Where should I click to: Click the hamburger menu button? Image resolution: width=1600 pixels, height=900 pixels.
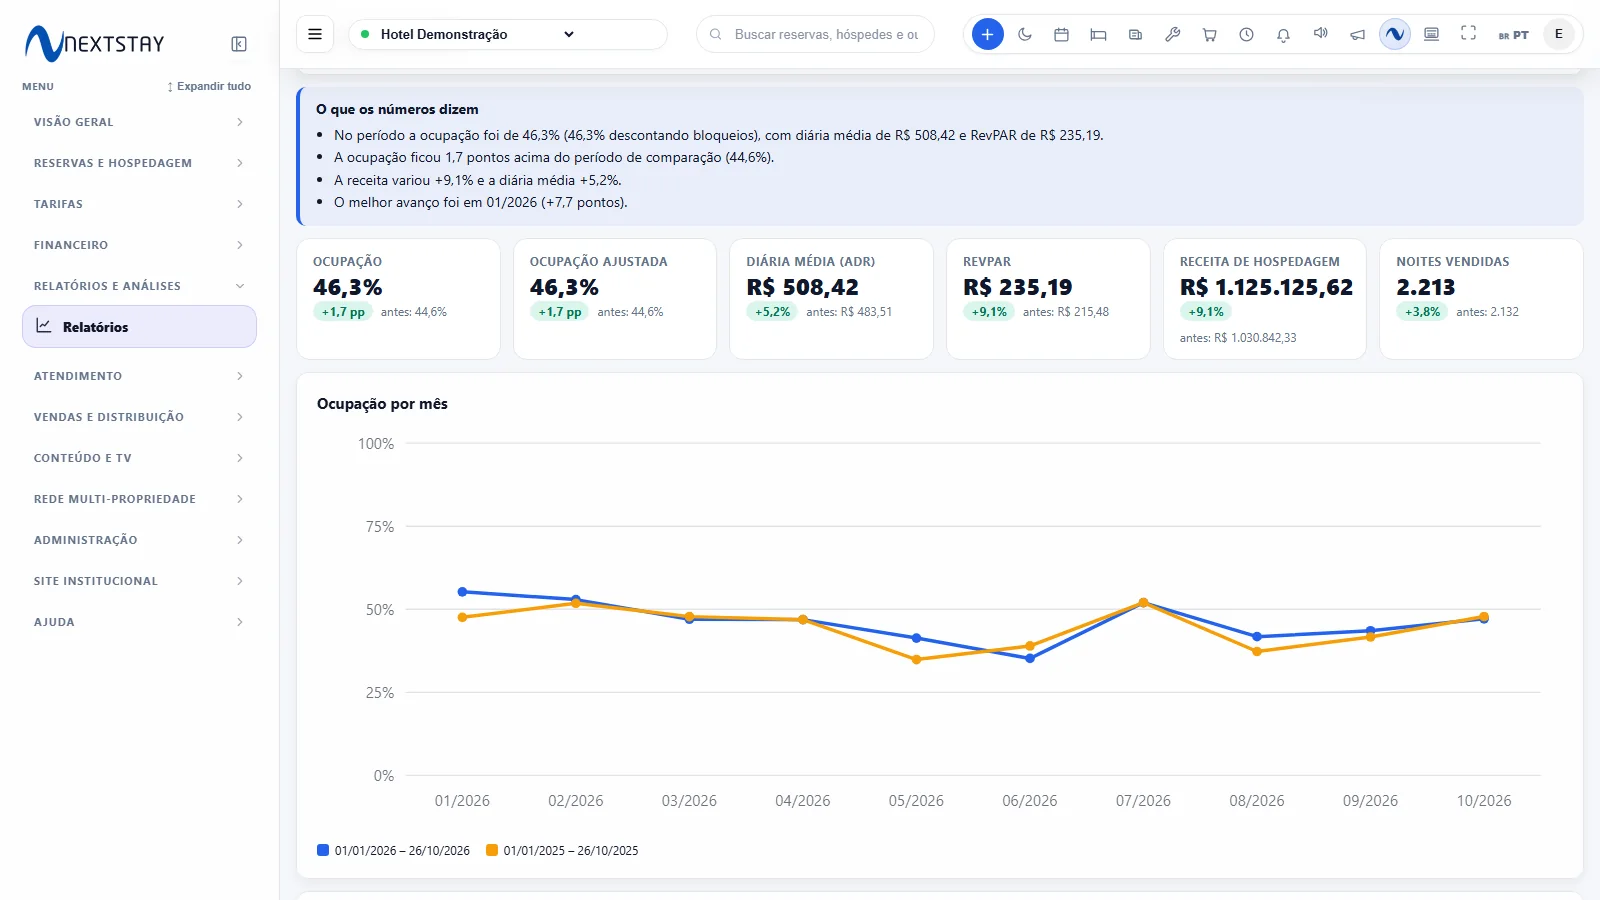click(x=315, y=34)
